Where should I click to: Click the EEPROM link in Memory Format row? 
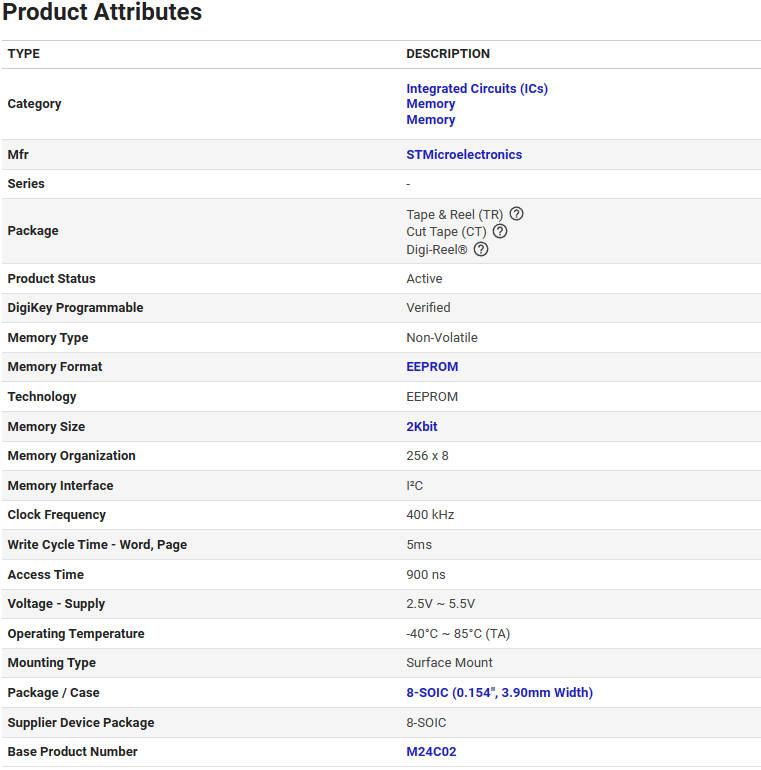(x=432, y=367)
